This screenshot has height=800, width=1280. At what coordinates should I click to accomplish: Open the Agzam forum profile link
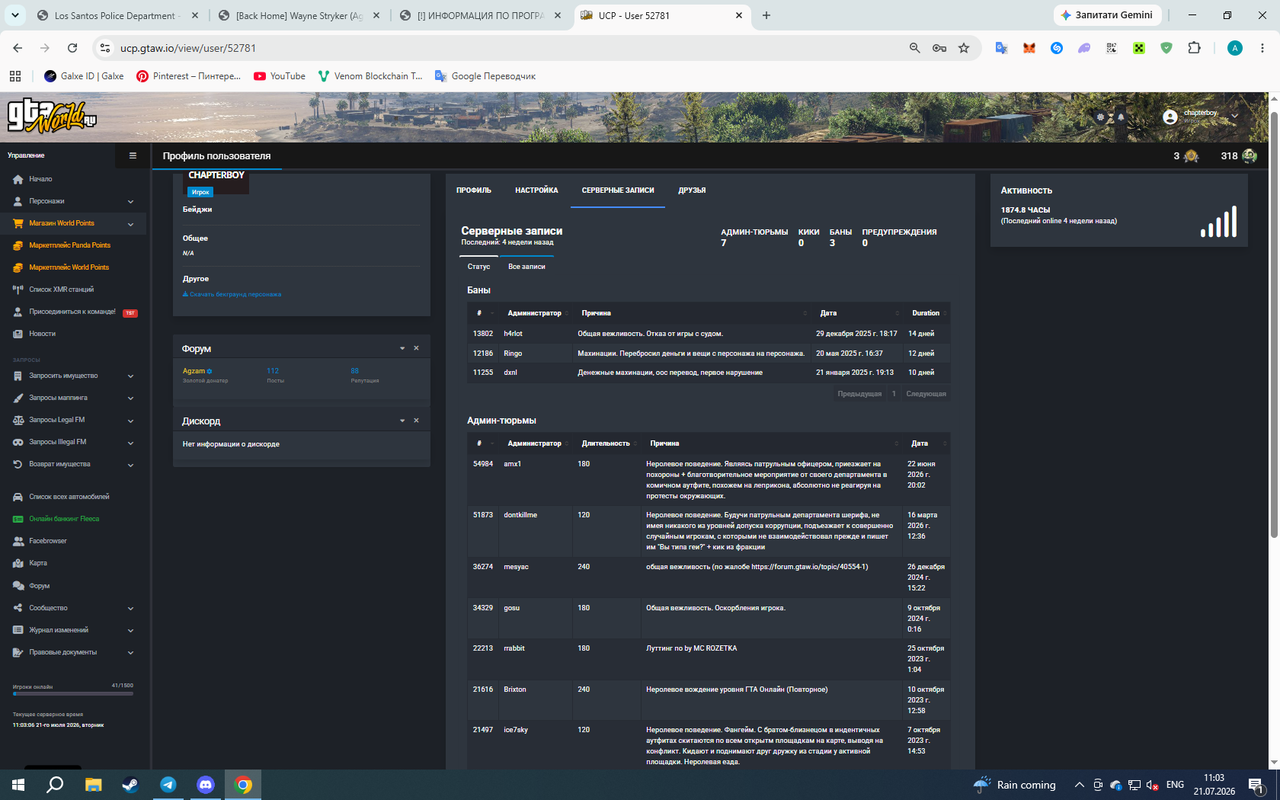193,371
